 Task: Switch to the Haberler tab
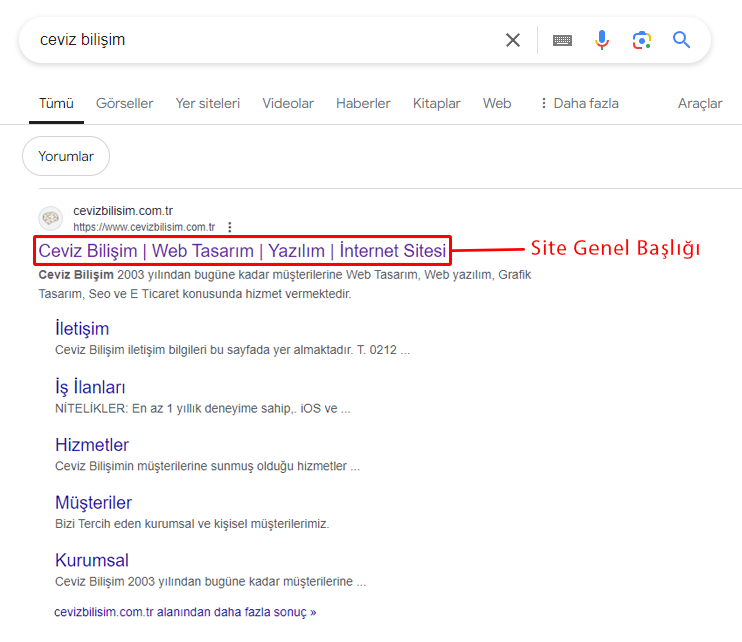tap(363, 103)
